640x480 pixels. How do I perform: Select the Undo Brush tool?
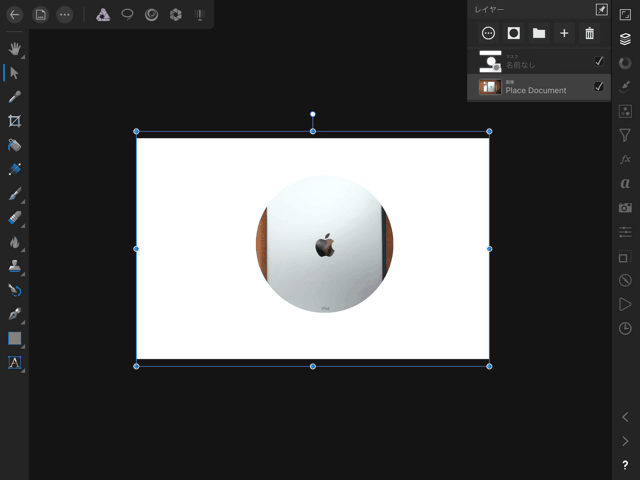(15, 290)
